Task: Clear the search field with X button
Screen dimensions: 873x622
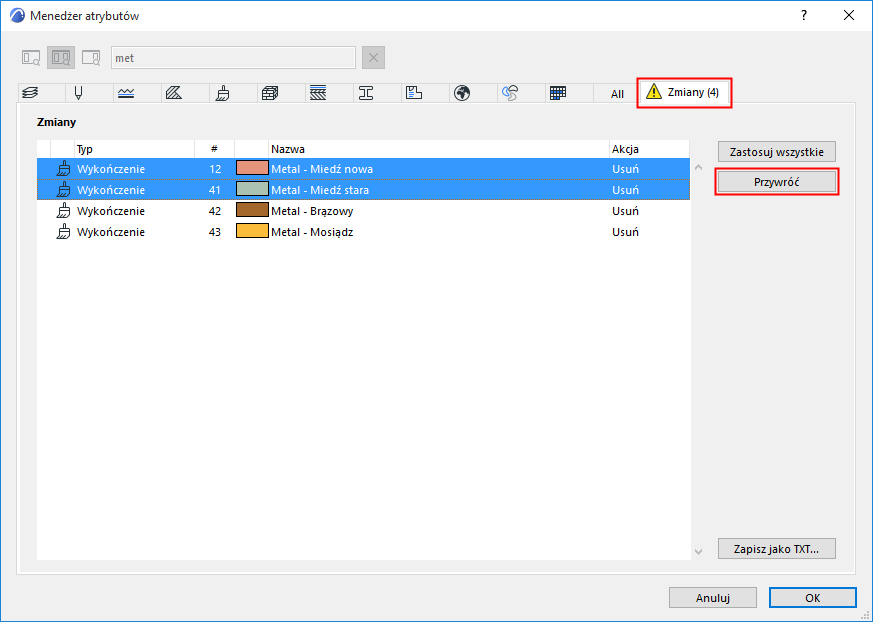Action: 374,58
